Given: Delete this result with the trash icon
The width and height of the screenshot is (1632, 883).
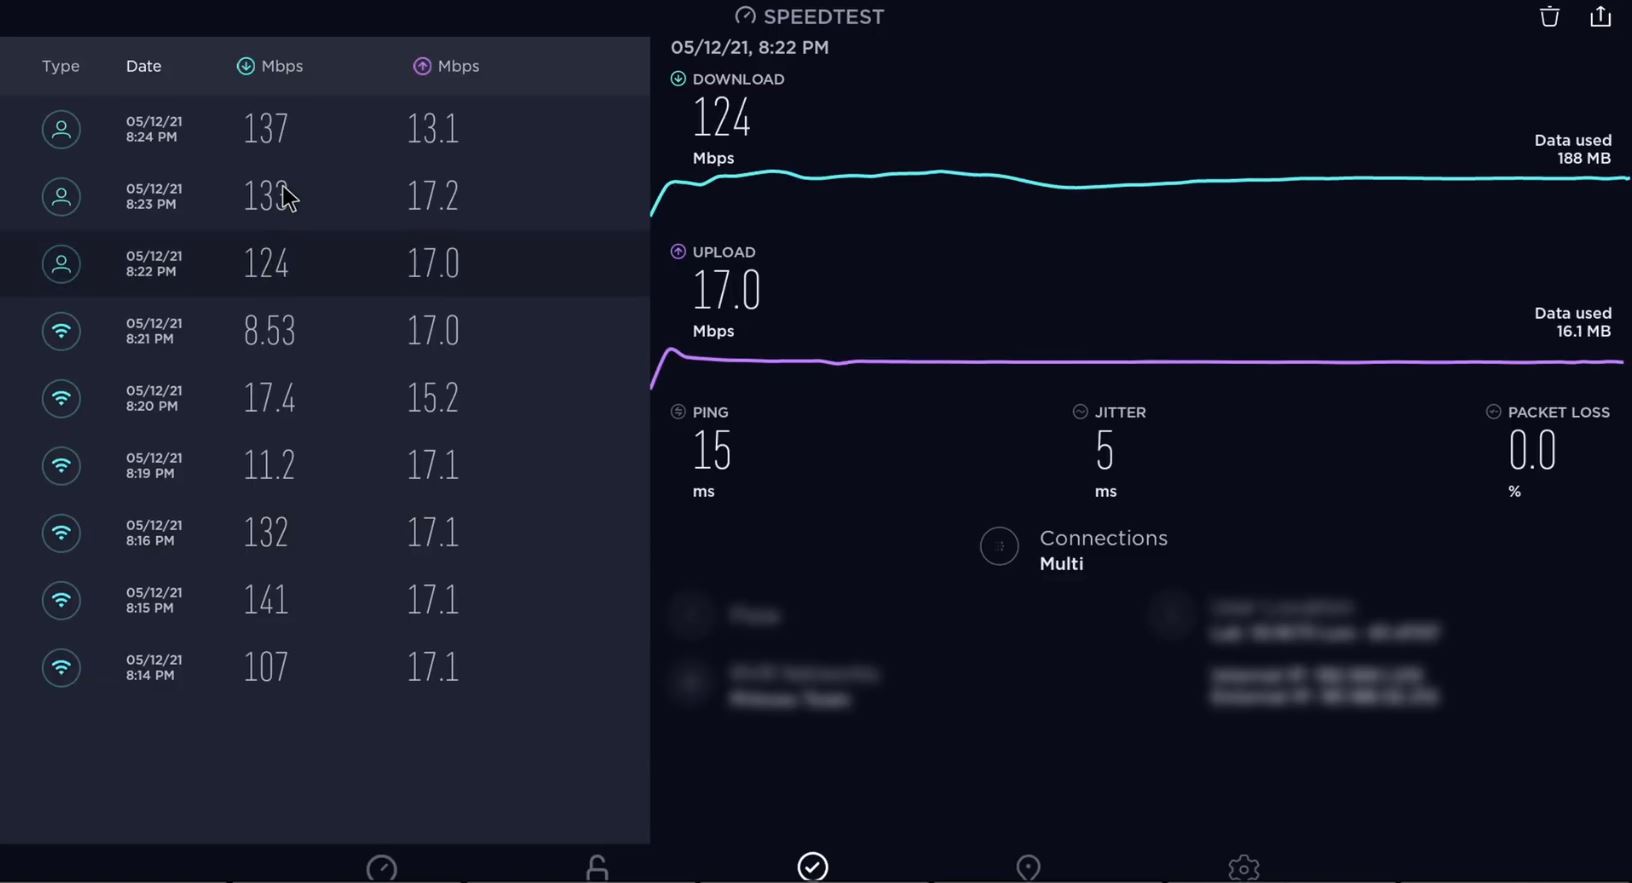Looking at the screenshot, I should 1549,16.
